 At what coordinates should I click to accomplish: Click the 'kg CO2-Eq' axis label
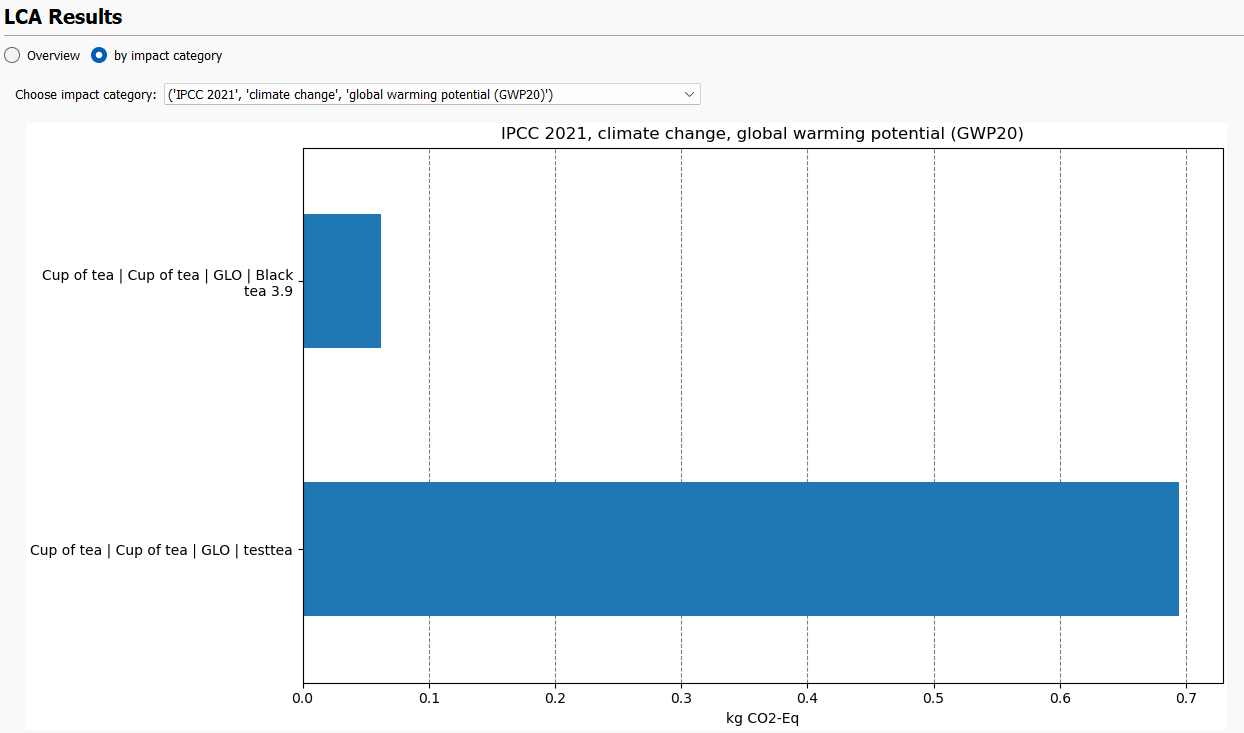click(763, 718)
